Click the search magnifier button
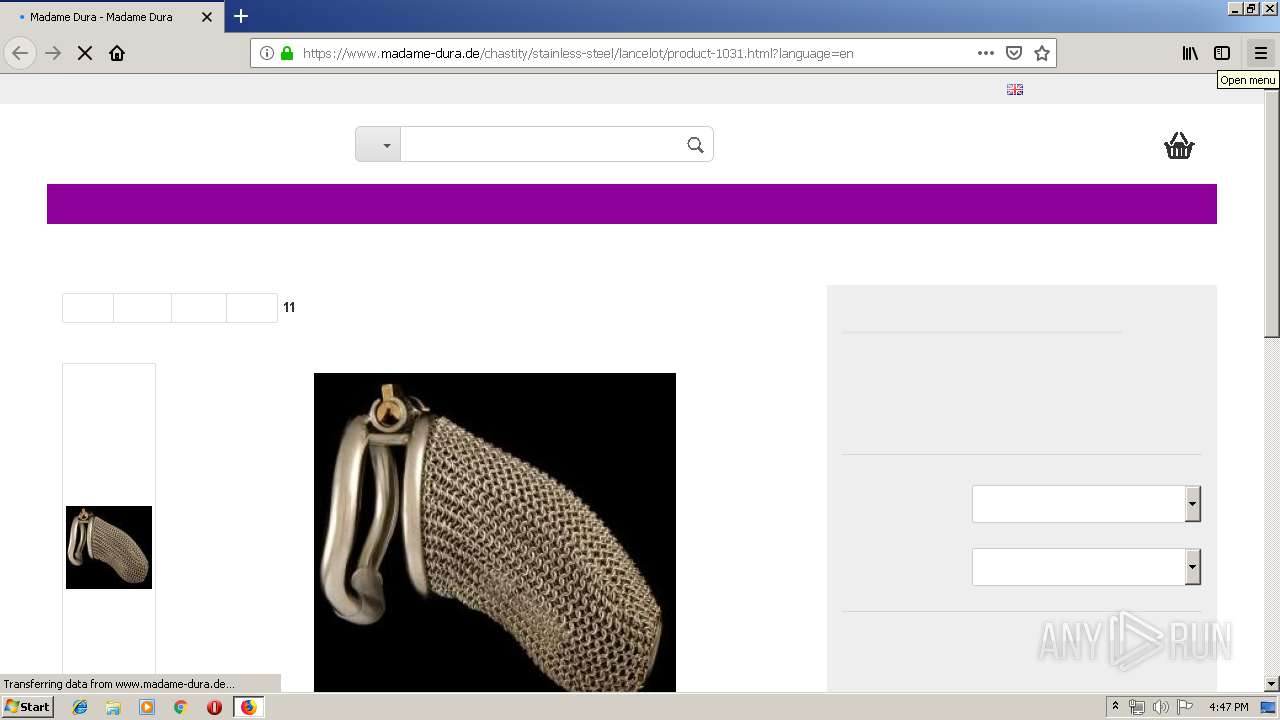This screenshot has width=1280, height=720. pos(695,145)
